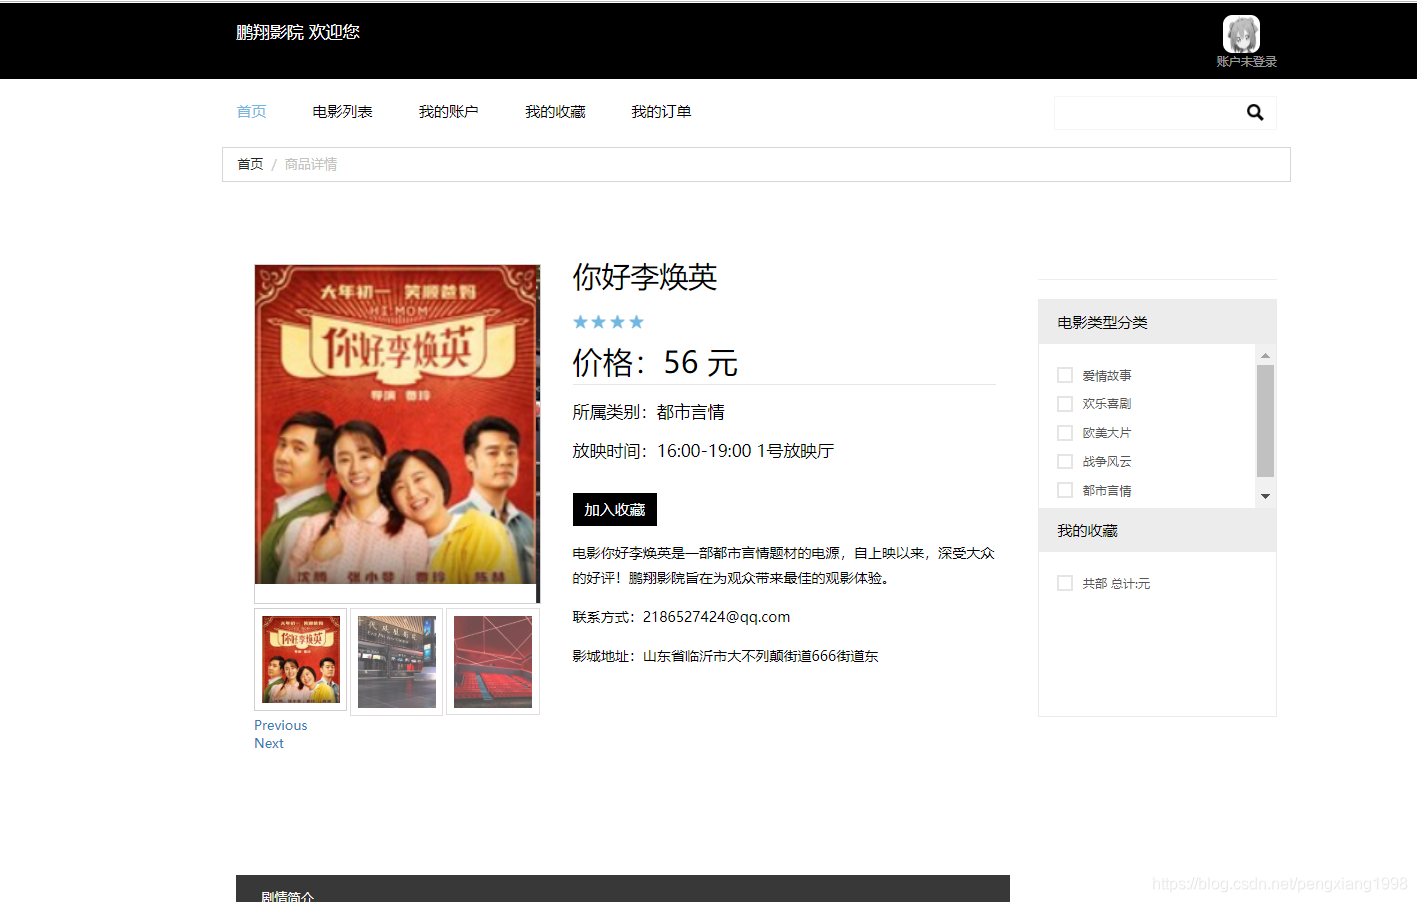Open the 首页 navigation tab

coord(251,111)
